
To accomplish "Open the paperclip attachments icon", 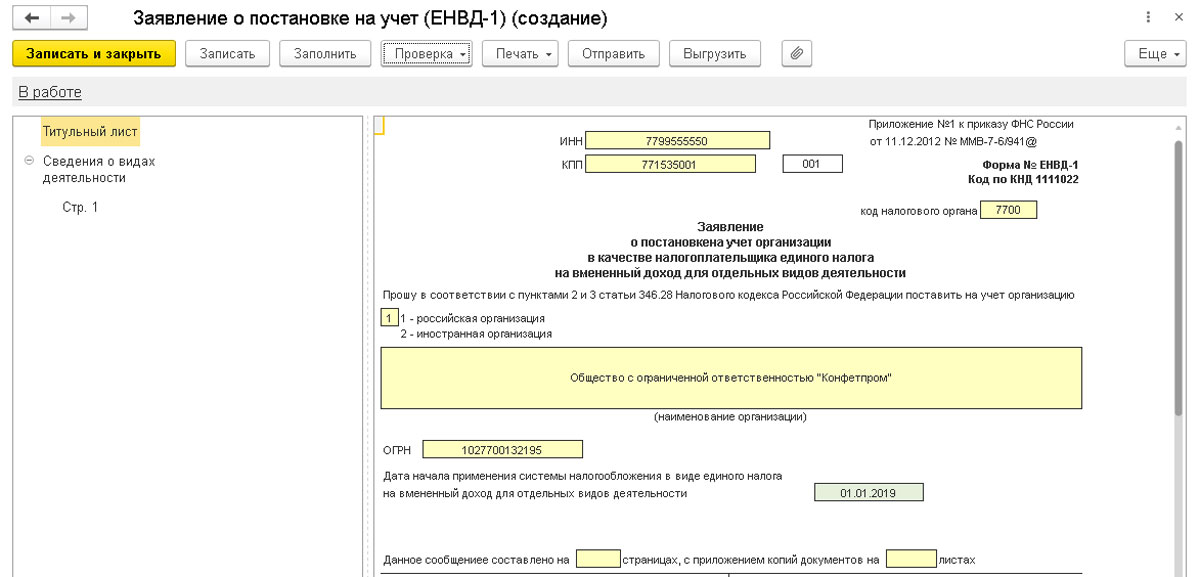I will click(x=796, y=53).
